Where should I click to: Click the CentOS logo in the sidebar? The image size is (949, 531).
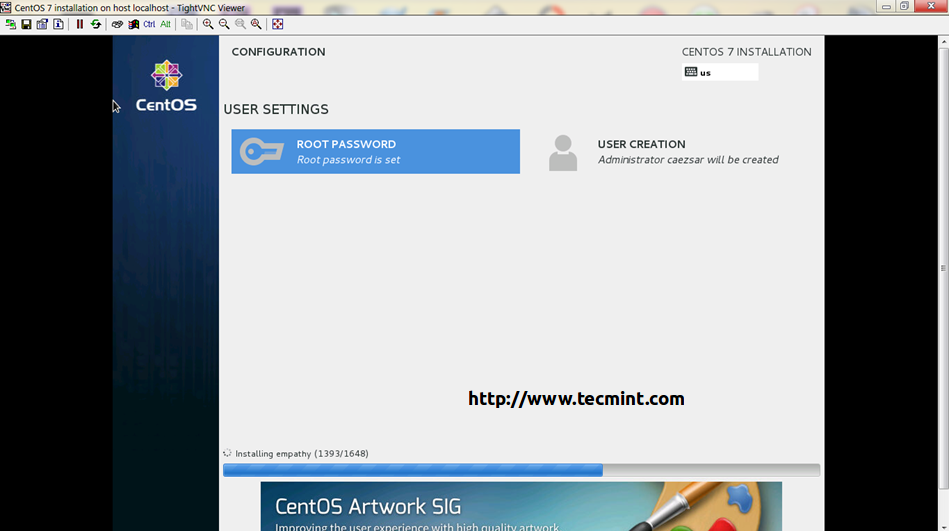pos(166,86)
